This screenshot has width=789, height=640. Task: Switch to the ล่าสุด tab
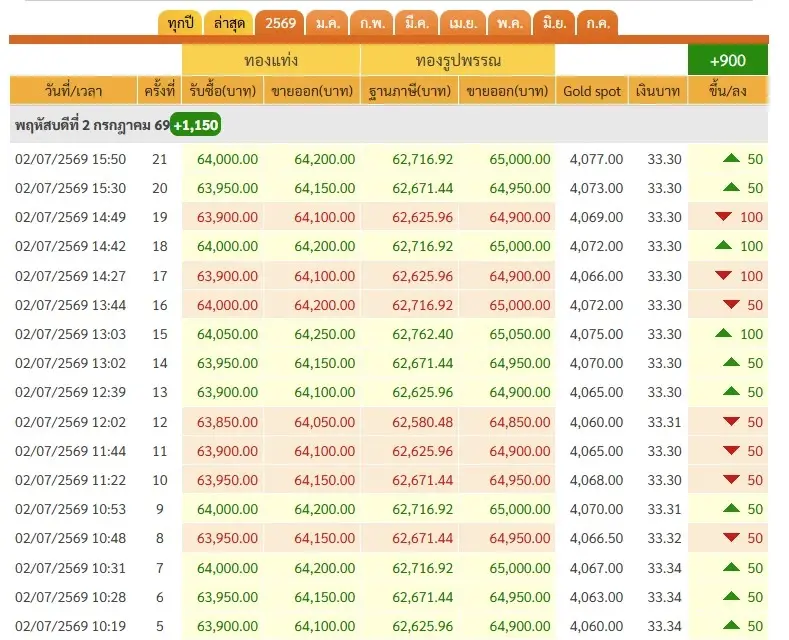[229, 24]
